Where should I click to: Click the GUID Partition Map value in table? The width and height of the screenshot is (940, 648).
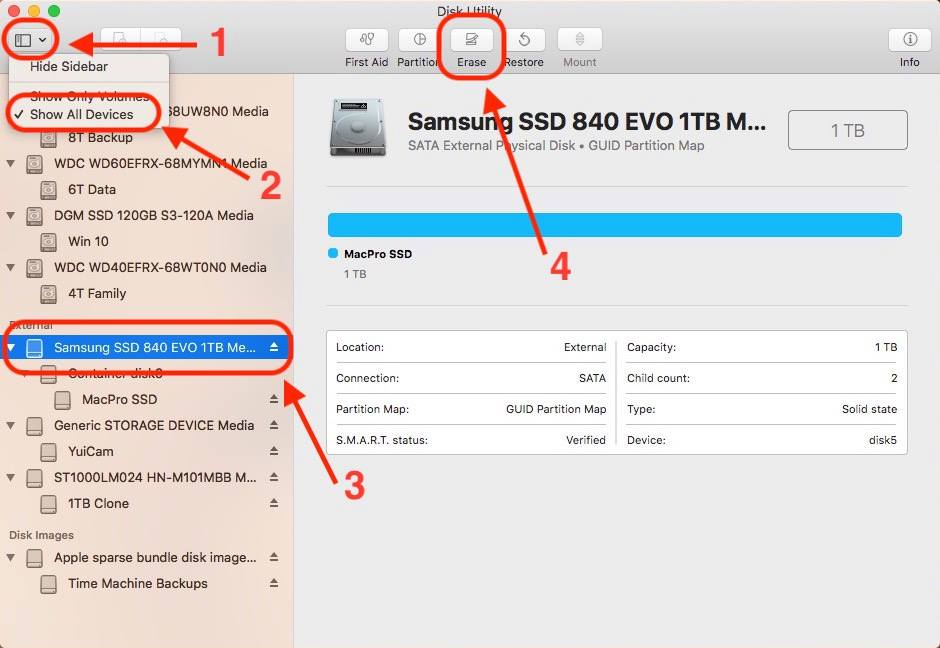click(x=556, y=409)
